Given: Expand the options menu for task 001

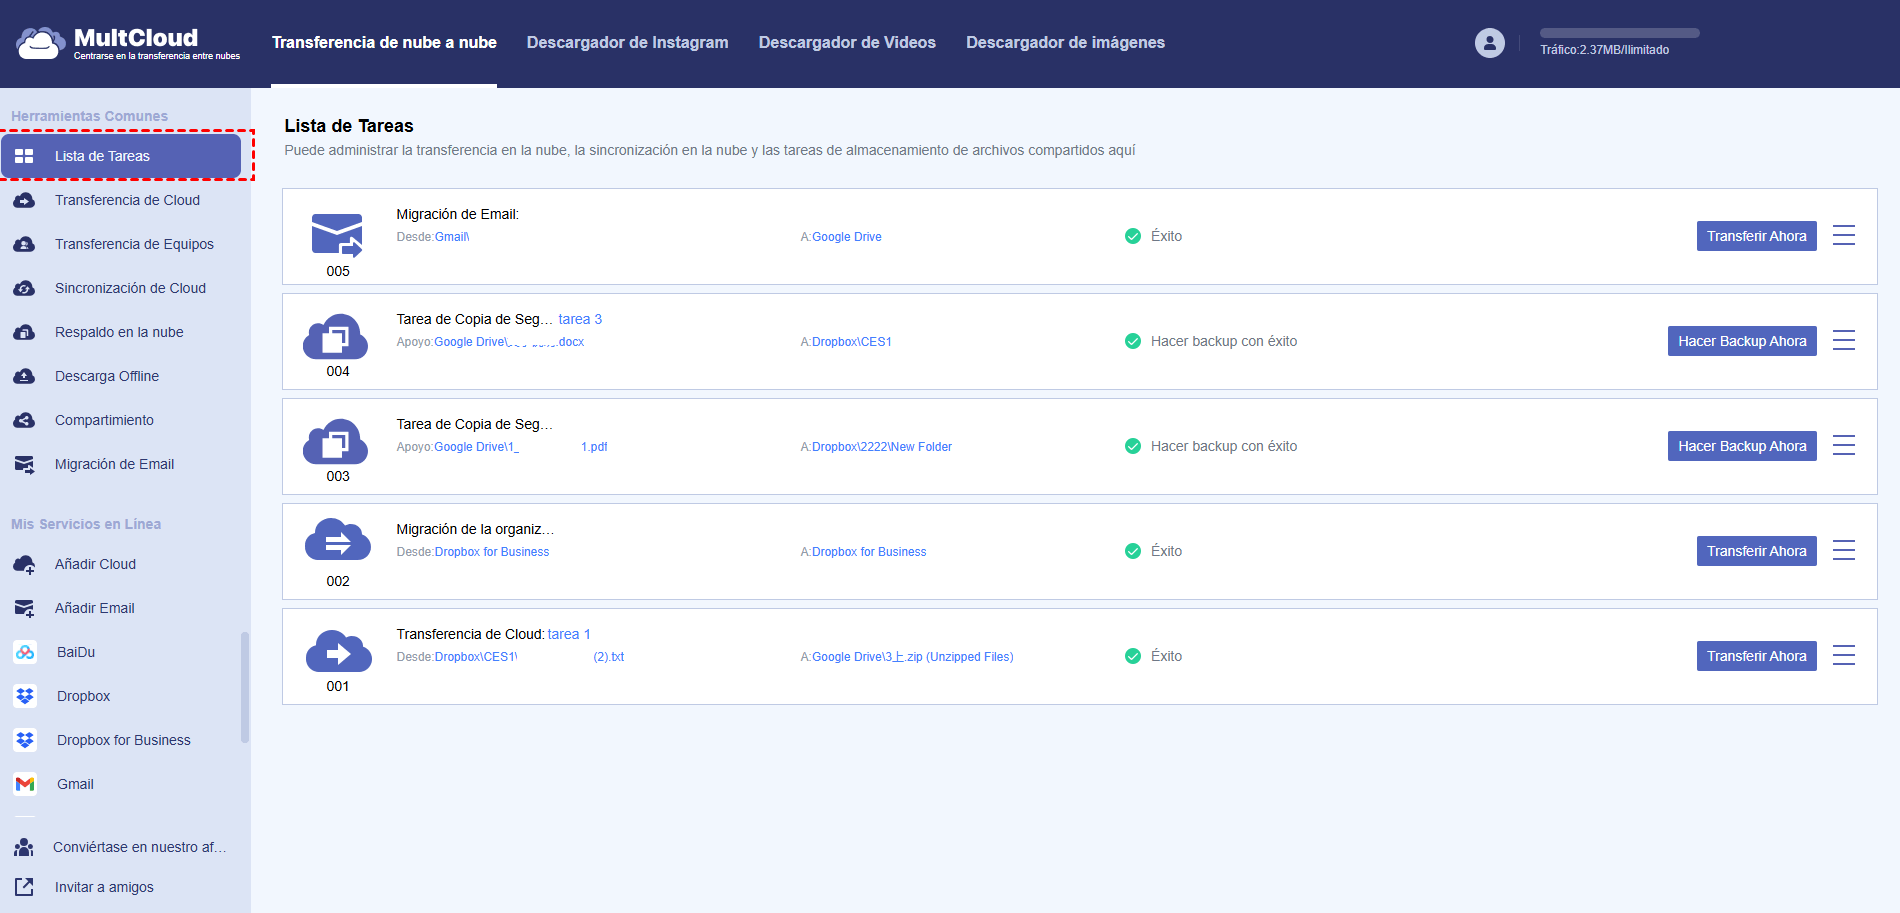Looking at the screenshot, I should [1843, 656].
